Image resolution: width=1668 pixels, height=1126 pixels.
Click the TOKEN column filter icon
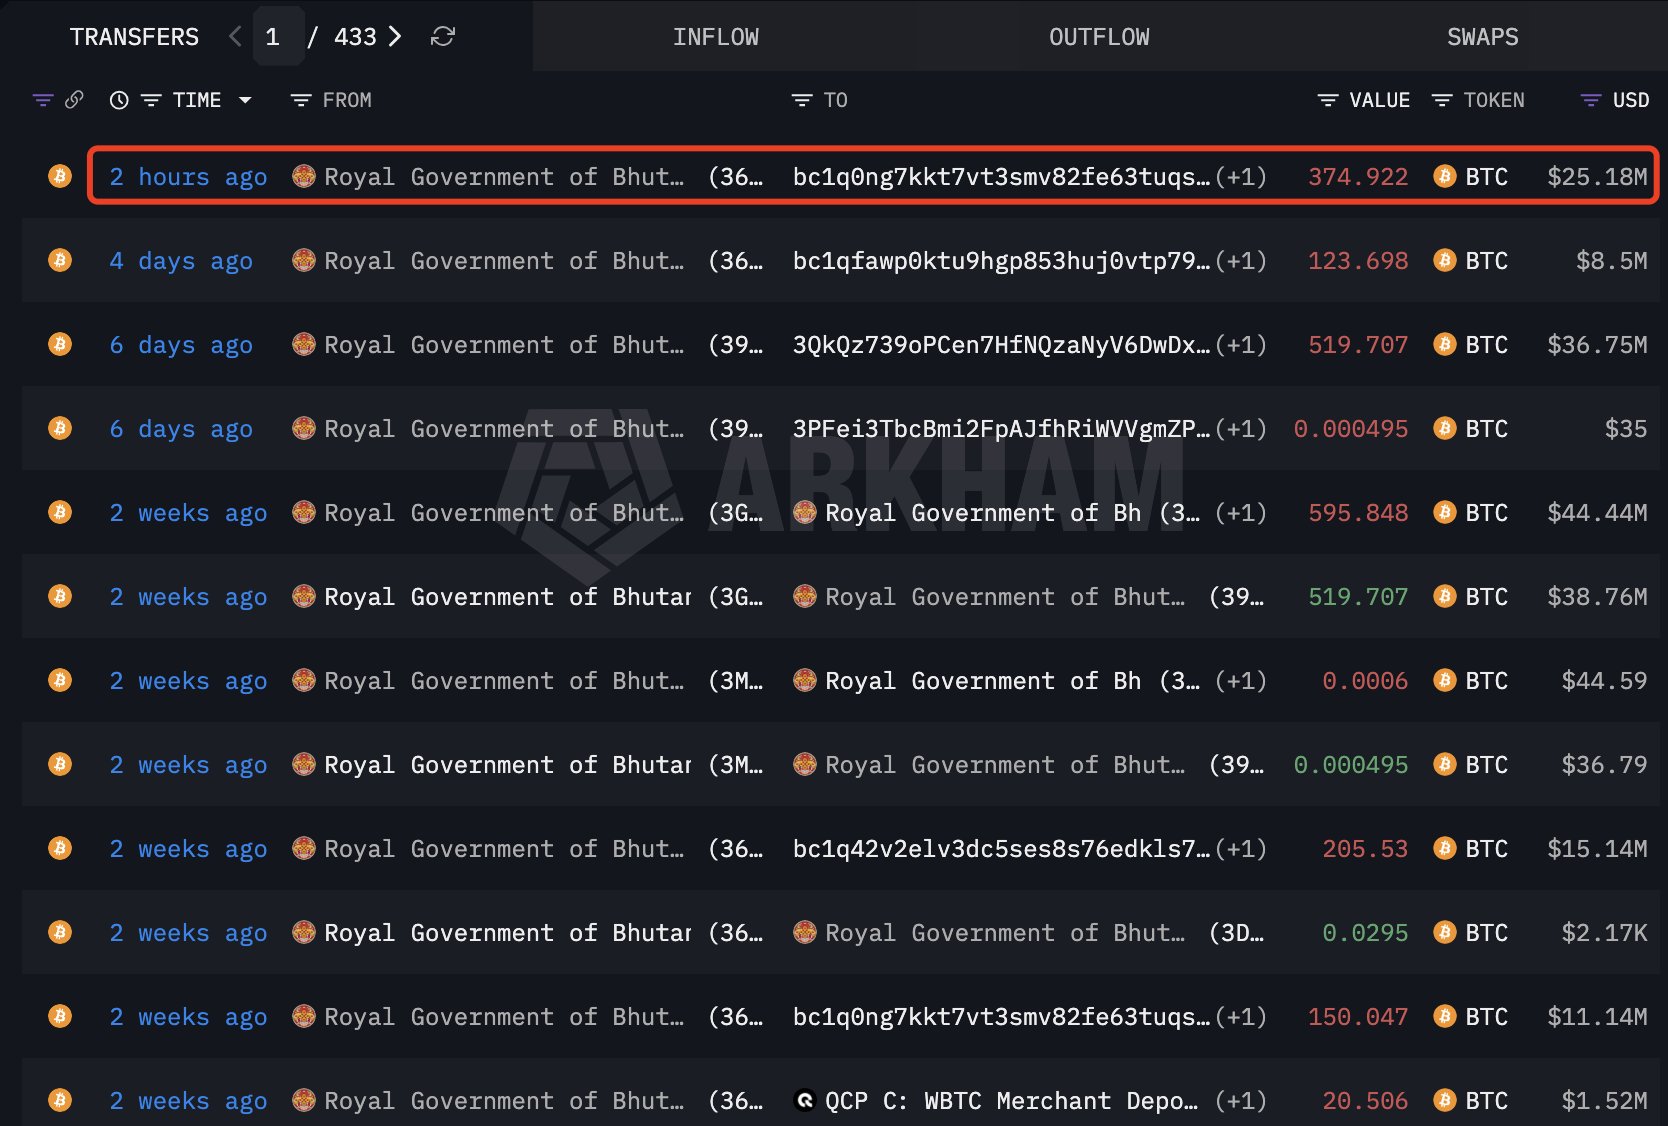pyautogui.click(x=1442, y=100)
